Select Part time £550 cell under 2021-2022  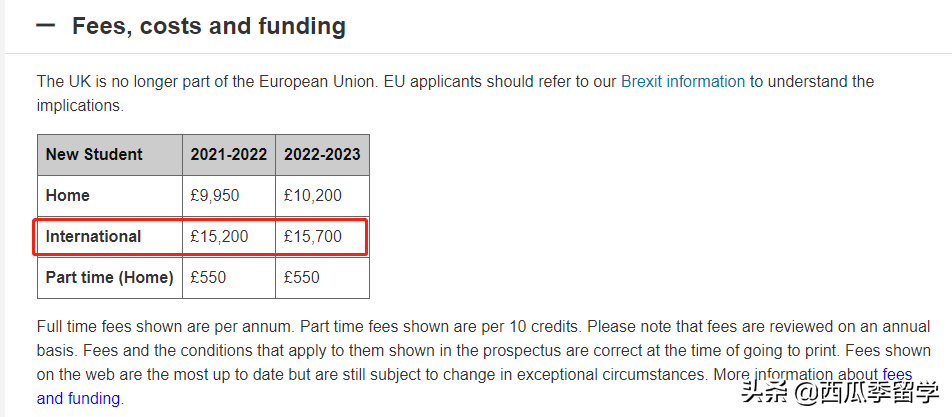209,278
